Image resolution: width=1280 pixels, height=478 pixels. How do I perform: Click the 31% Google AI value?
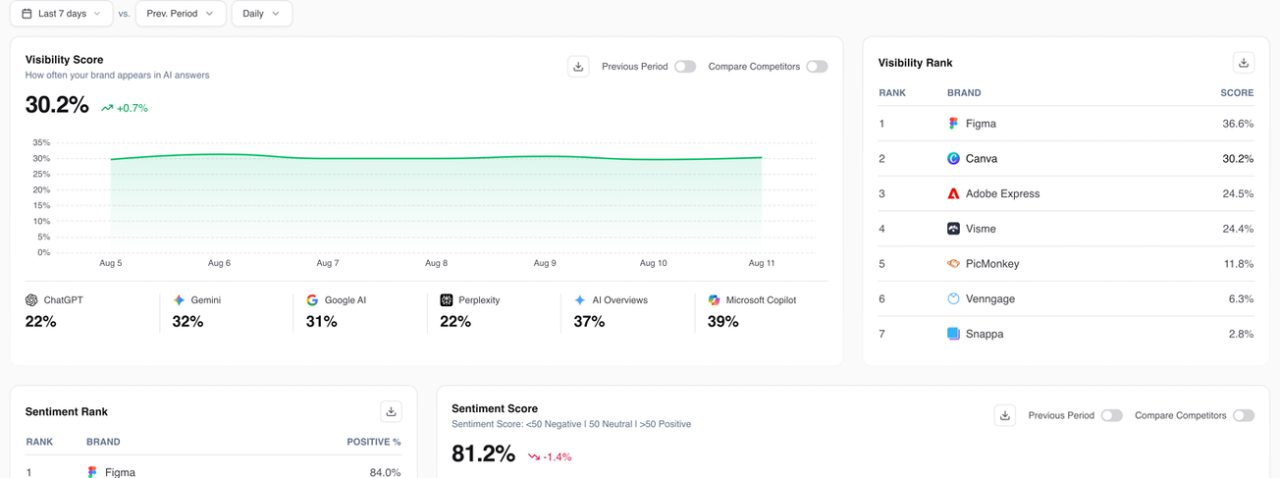321,322
